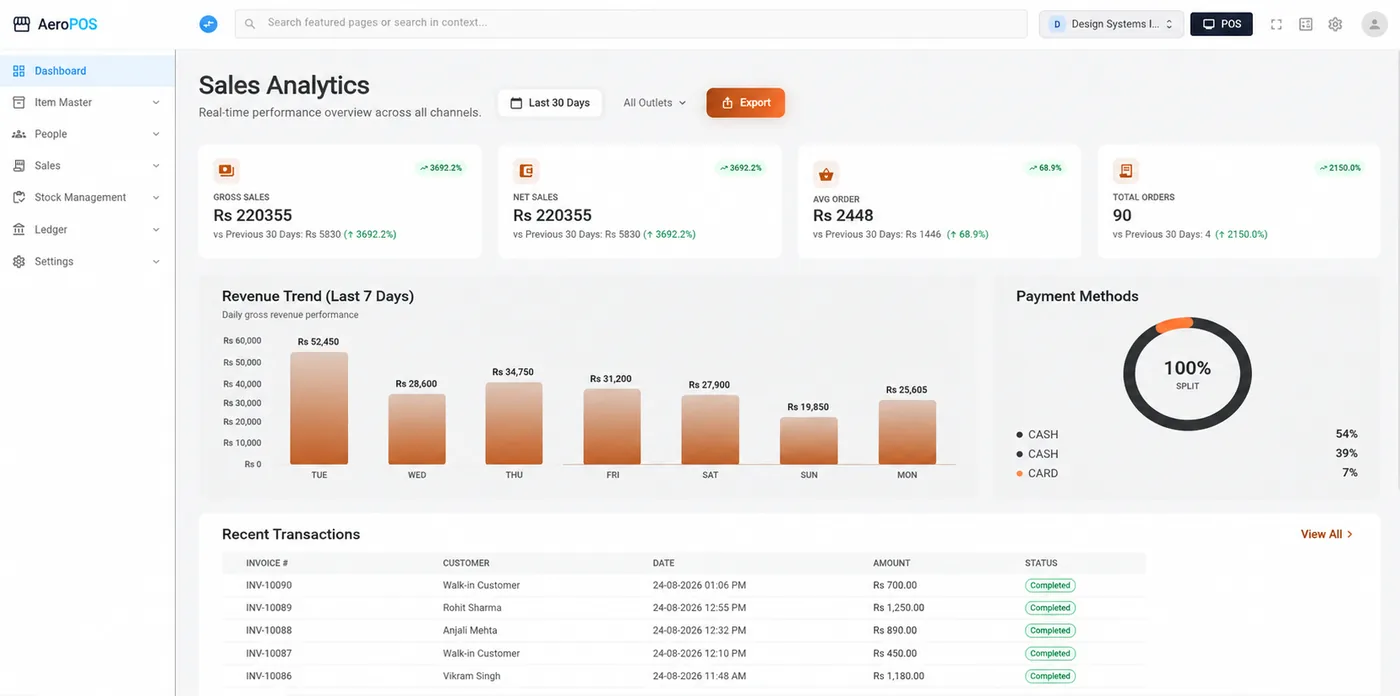1400x696 pixels.
Task: Click customer Vikram Singh
Action: point(472,677)
